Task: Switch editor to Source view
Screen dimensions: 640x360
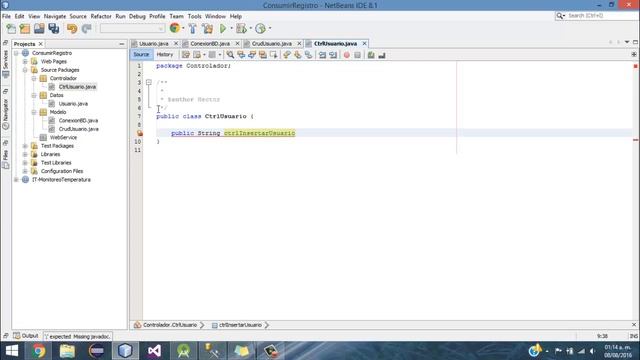Action: pos(141,54)
